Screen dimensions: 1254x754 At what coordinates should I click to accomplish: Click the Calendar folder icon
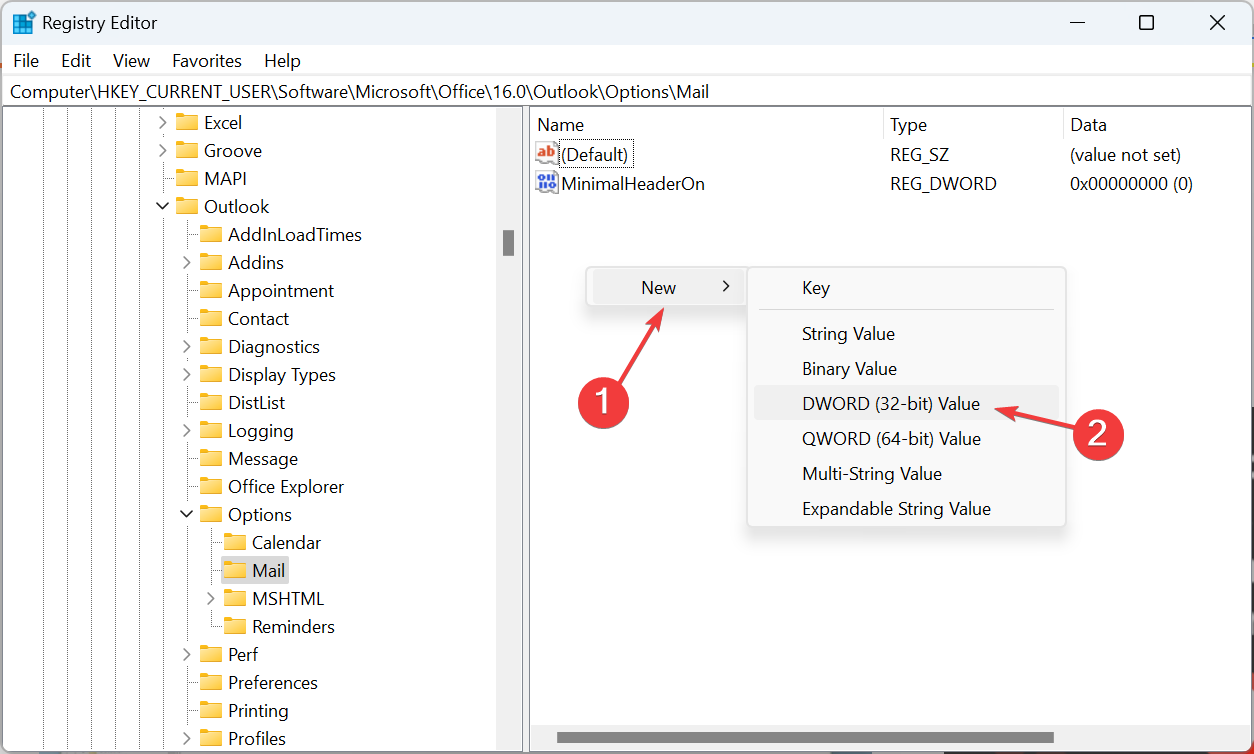[235, 543]
